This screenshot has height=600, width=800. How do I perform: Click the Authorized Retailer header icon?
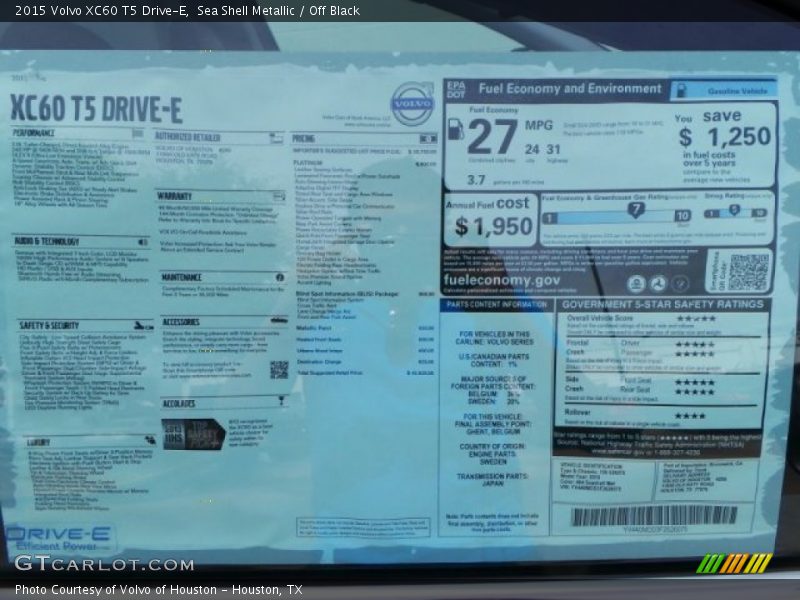[276, 138]
